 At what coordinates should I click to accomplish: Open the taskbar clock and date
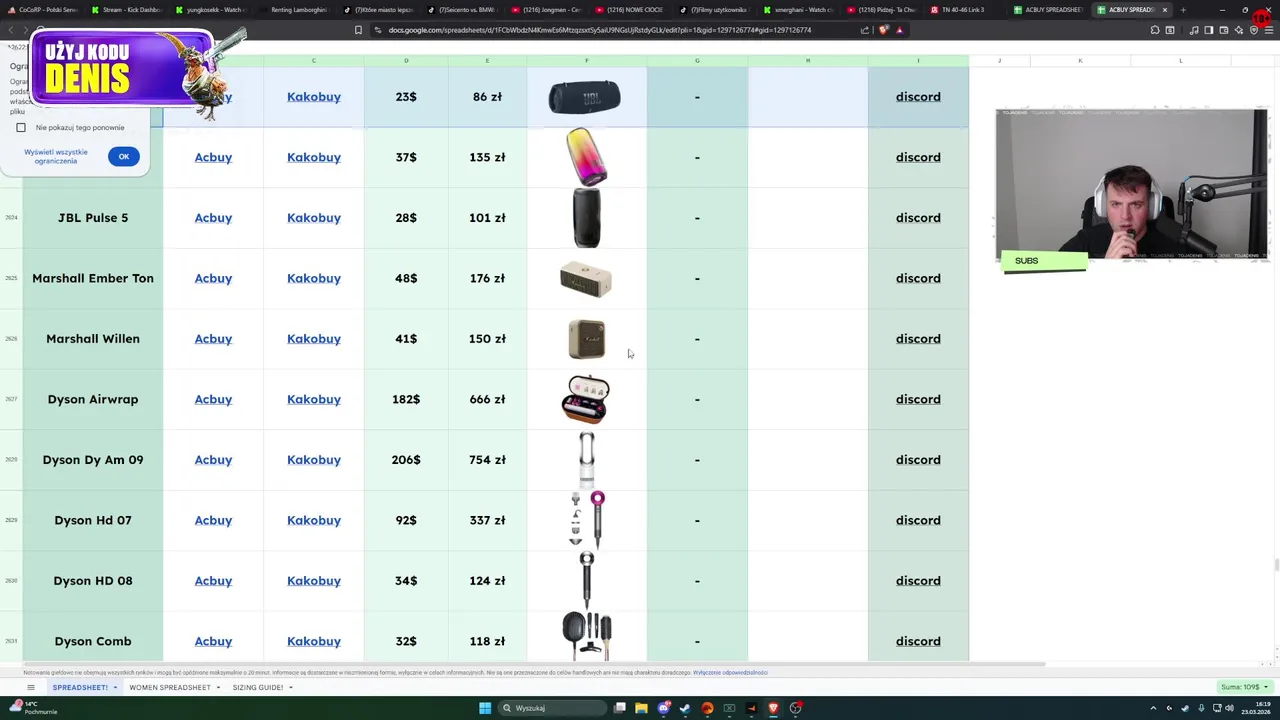coord(1256,708)
